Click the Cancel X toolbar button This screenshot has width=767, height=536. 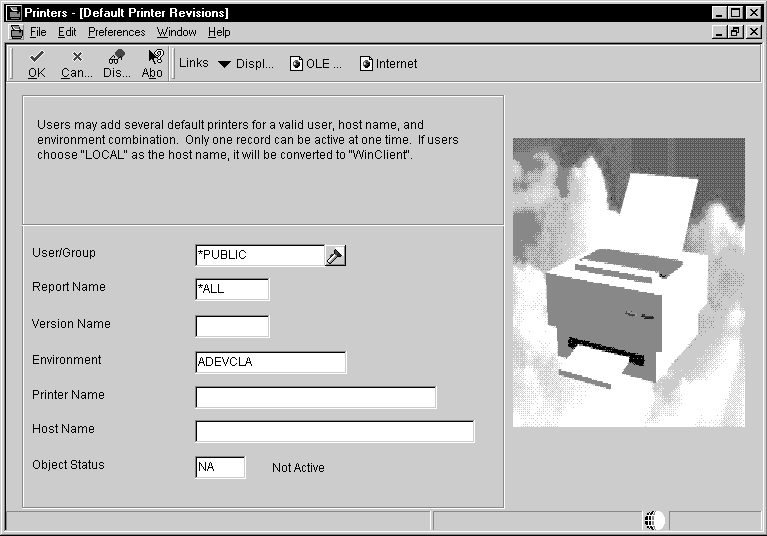click(x=77, y=64)
